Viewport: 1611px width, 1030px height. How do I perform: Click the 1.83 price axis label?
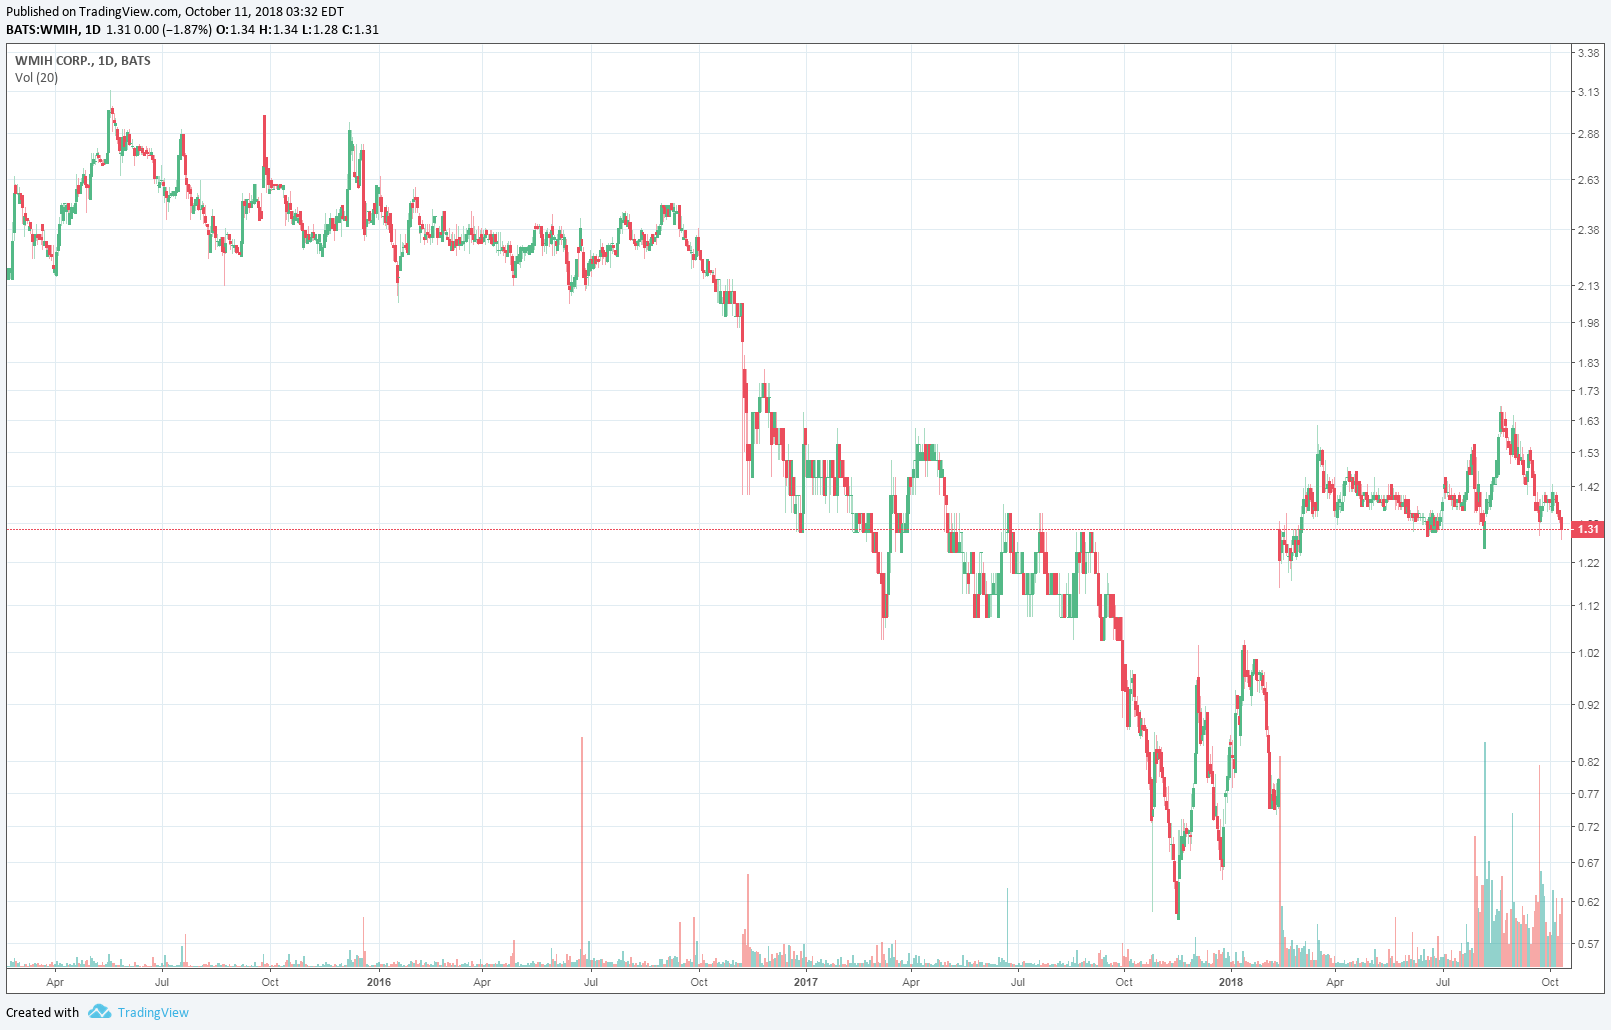tap(1588, 363)
